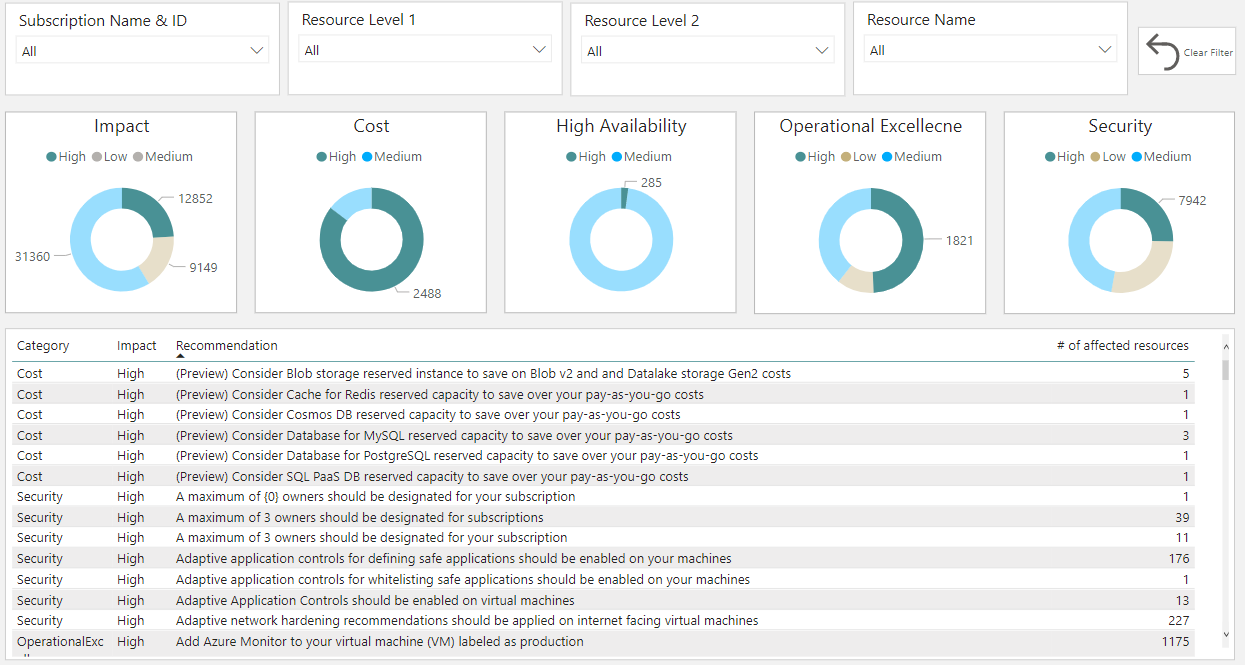Screen dimensions: 1246x665
Task: Select the Add Azure Monitor recommendation row
Action: tap(380, 642)
